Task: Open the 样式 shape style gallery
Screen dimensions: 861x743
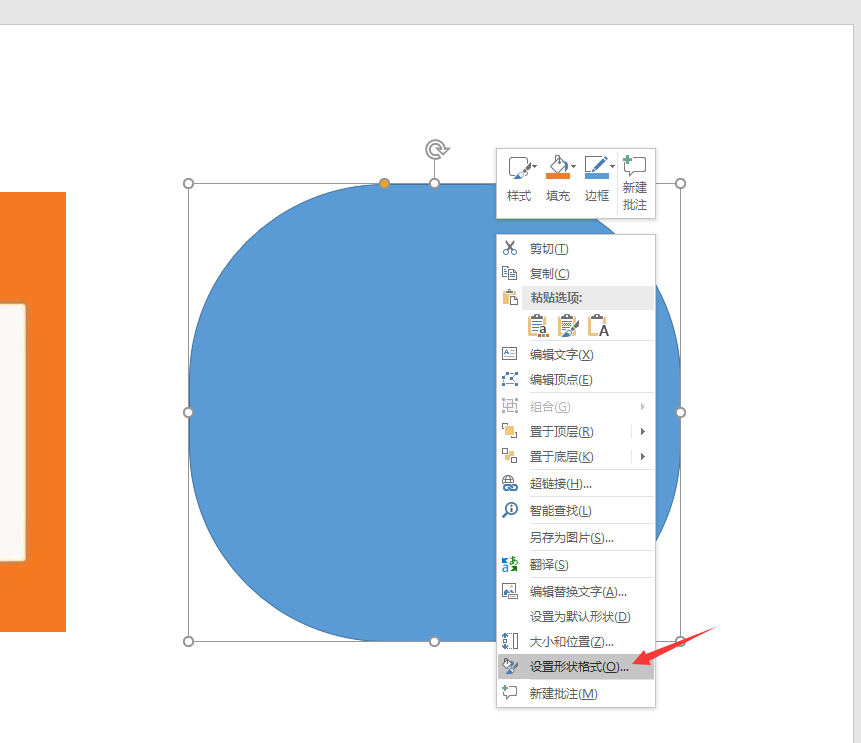Action: (x=518, y=178)
